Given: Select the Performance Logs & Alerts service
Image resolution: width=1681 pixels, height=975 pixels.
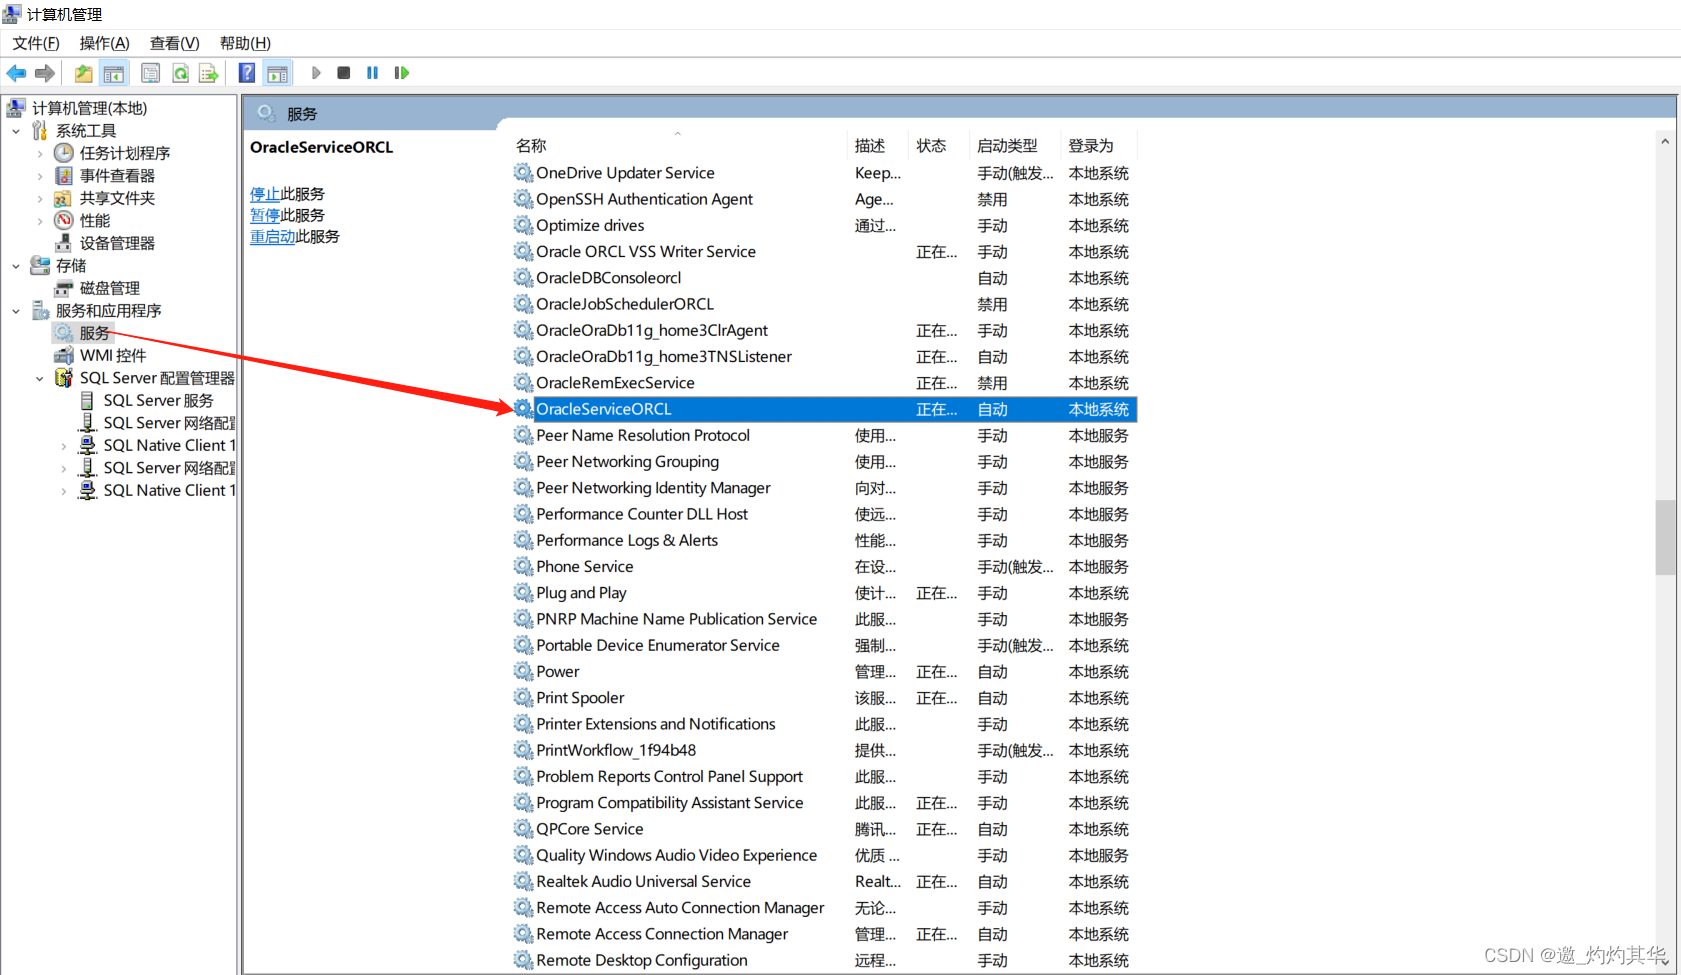Looking at the screenshot, I should point(825,541).
